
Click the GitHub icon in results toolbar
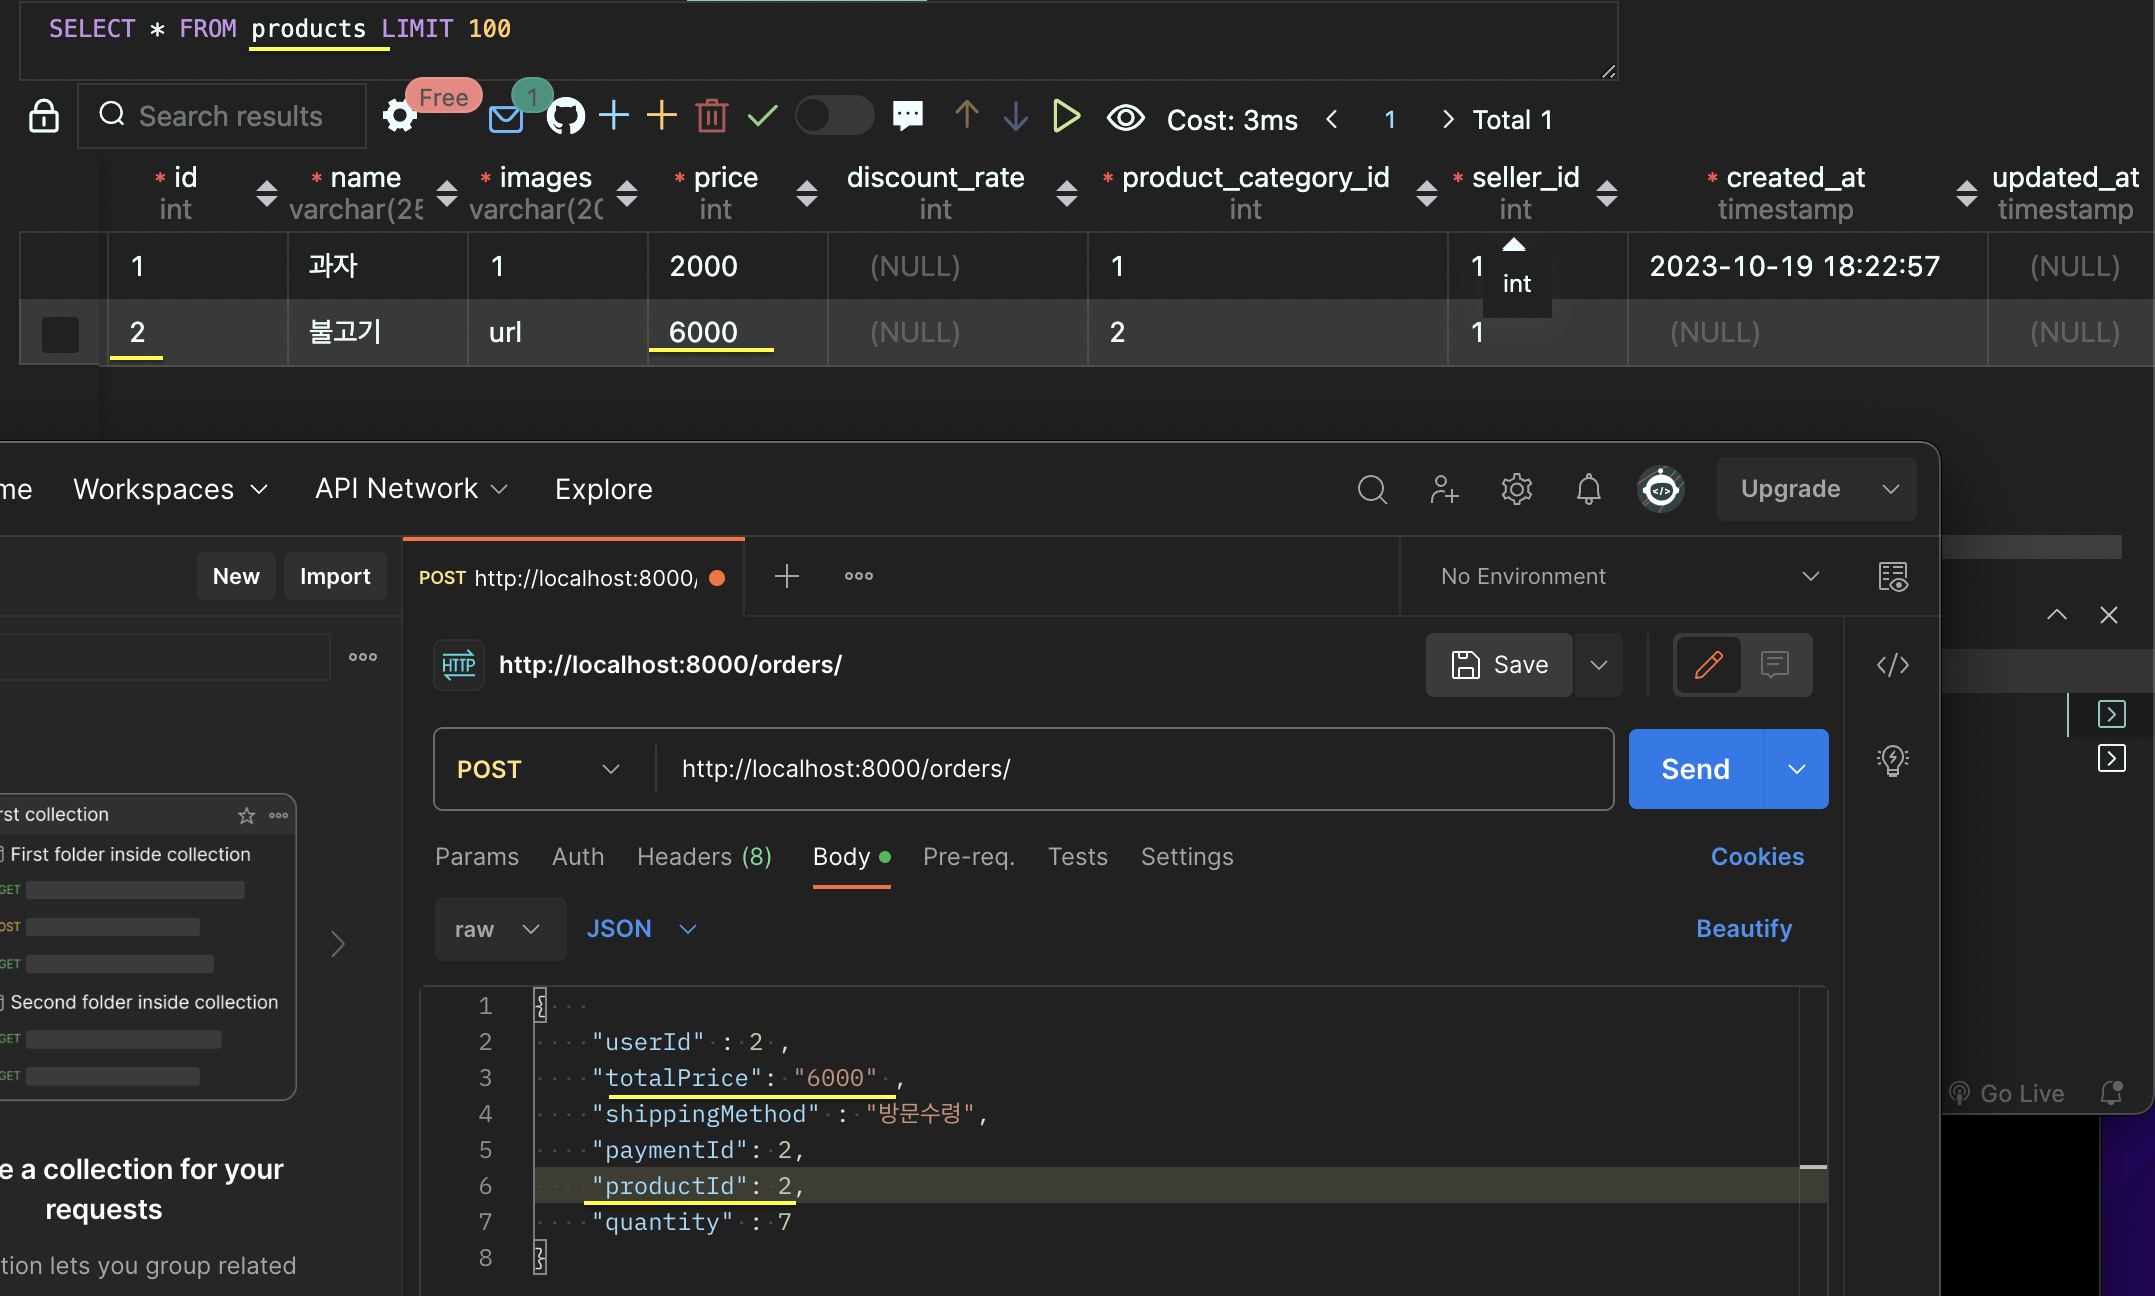coord(566,117)
